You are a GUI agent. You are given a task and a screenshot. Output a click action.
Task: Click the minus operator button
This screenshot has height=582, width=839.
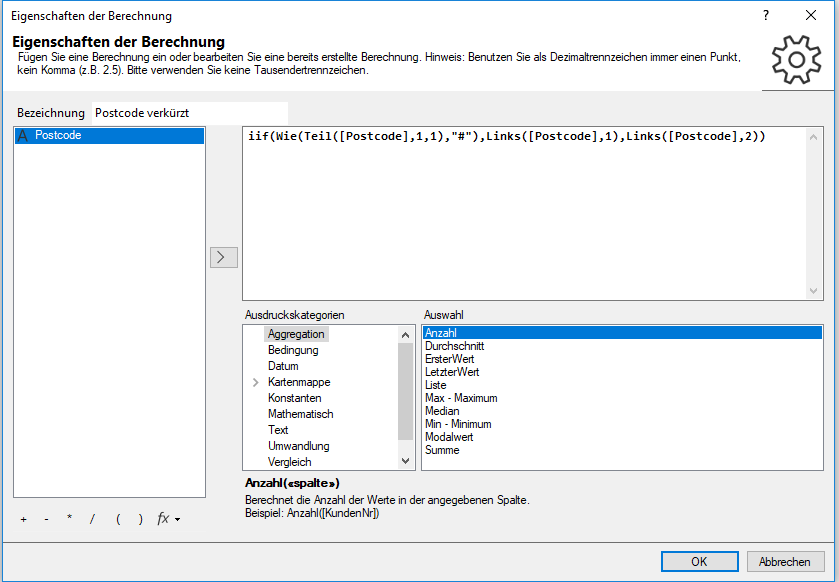click(x=46, y=519)
